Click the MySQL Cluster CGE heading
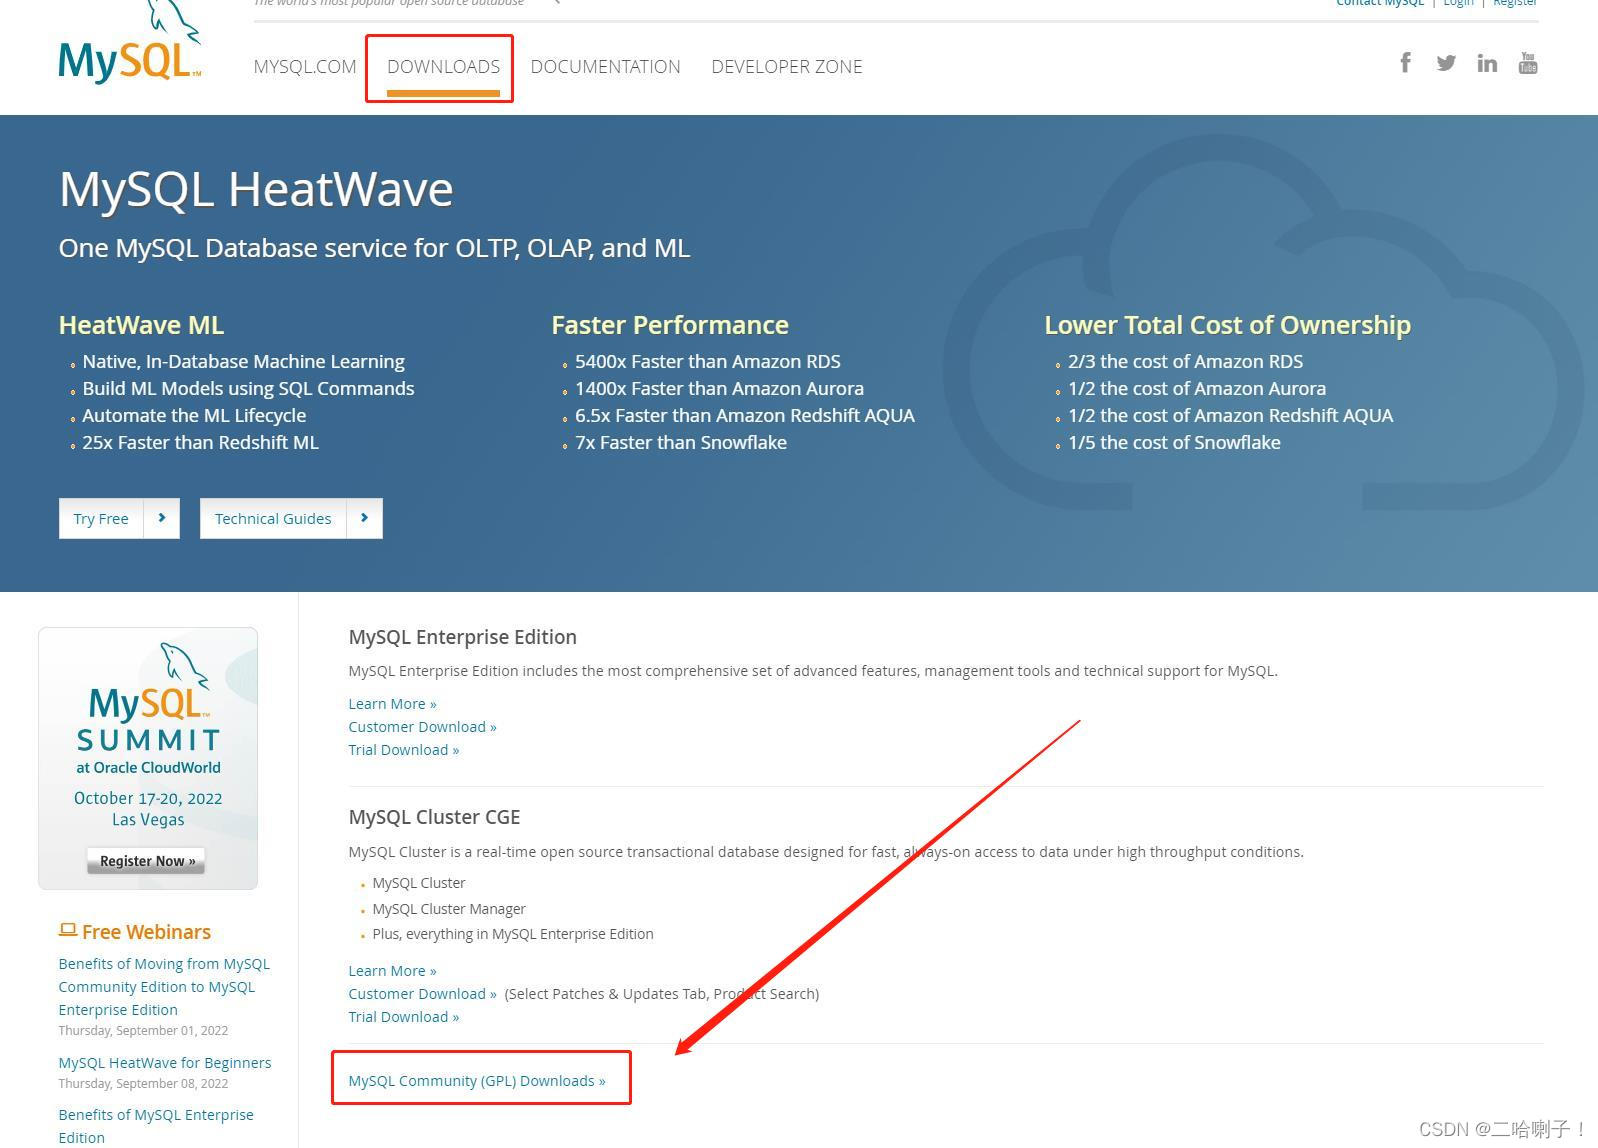The height and width of the screenshot is (1148, 1598). pos(434,817)
